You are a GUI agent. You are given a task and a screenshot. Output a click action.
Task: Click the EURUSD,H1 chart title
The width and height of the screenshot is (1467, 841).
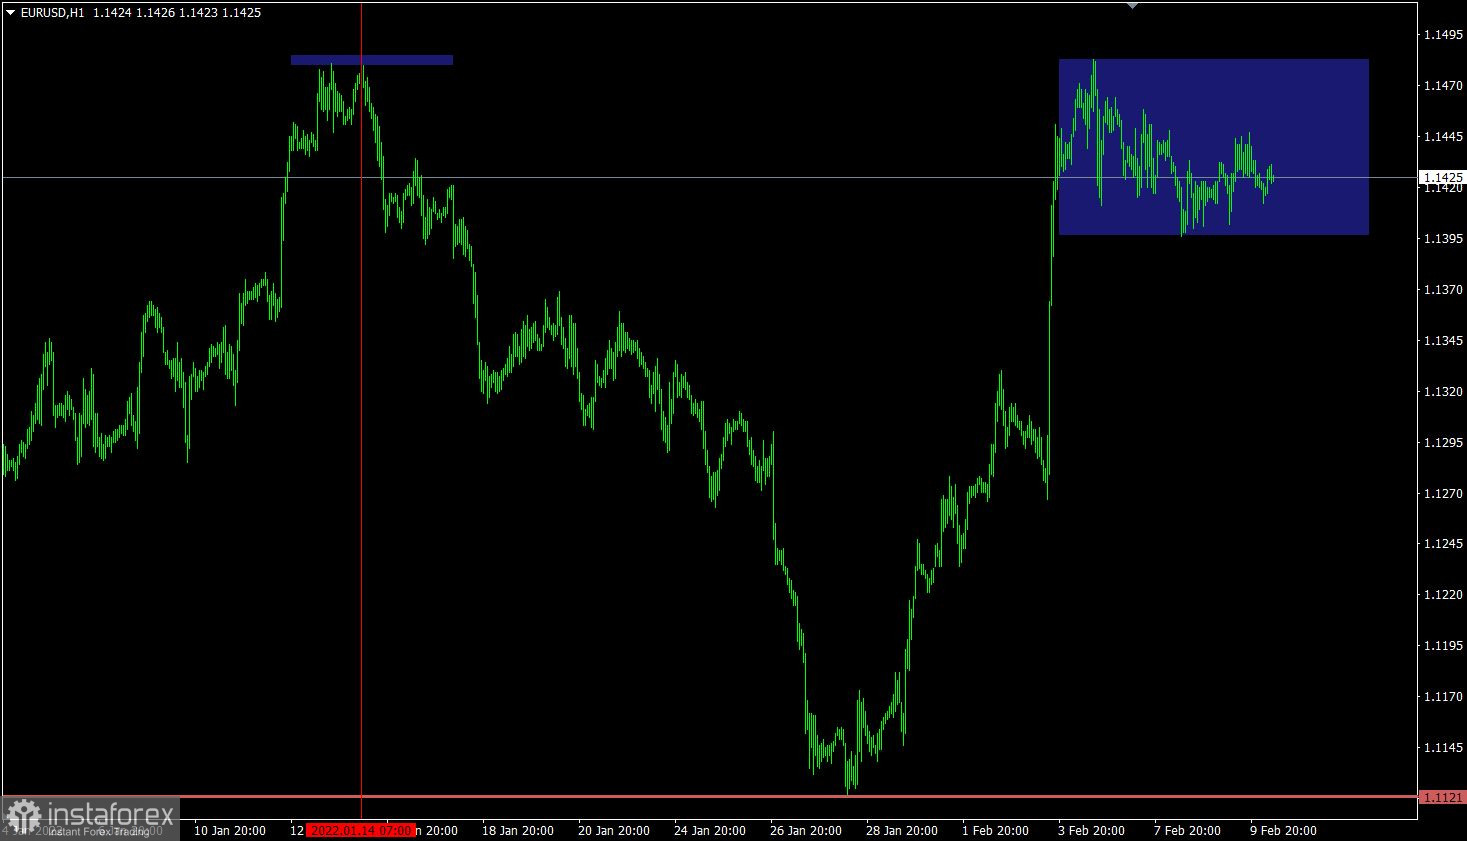(52, 13)
